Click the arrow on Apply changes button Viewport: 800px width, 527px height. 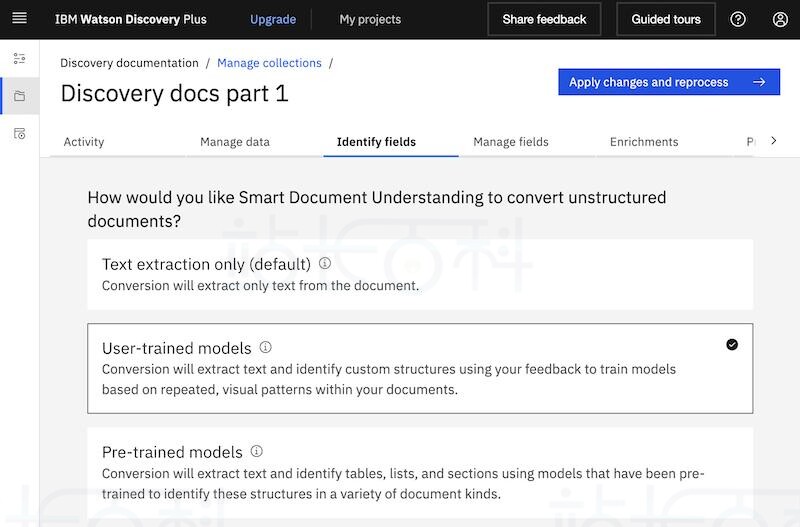pos(759,82)
